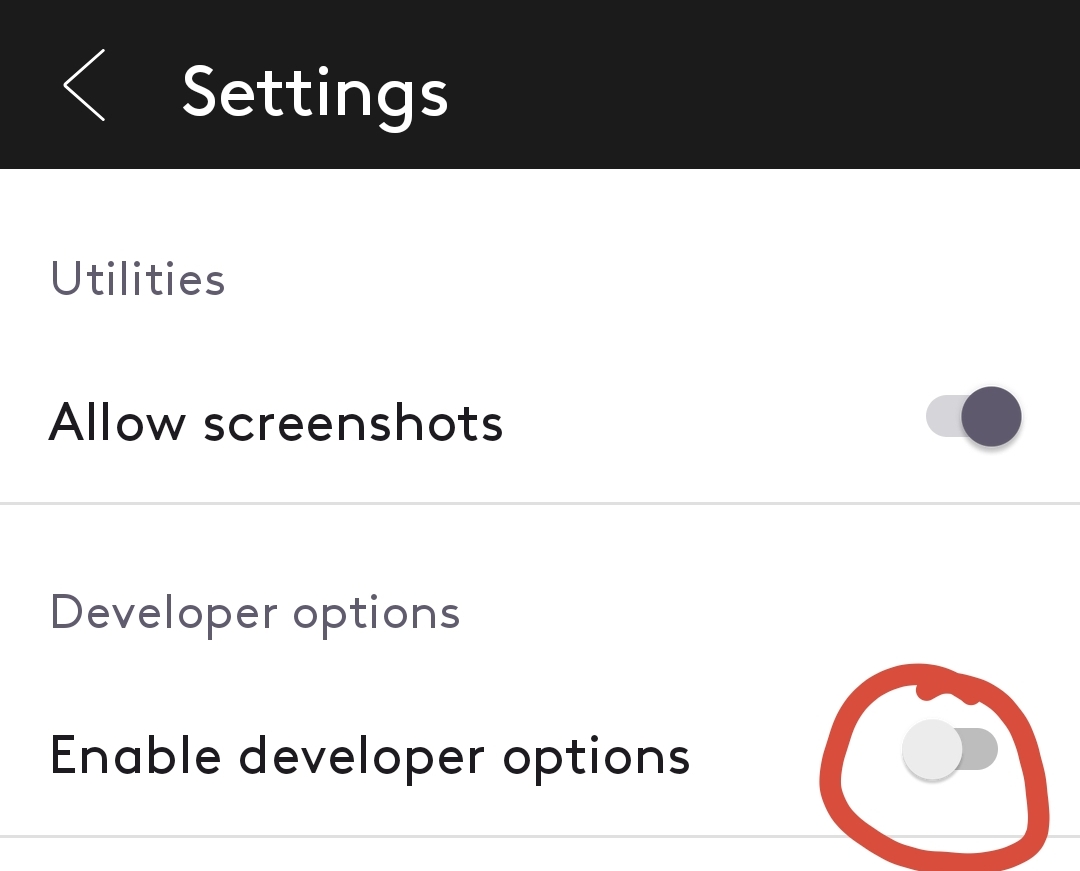
Task: Click the gray track of developer options switch
Action: tap(981, 749)
